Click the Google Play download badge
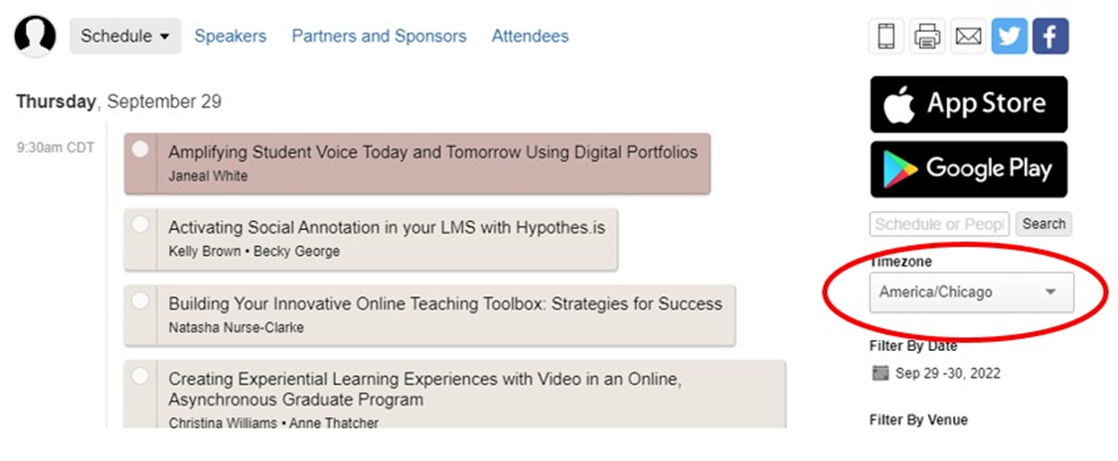1118x461 pixels. tap(968, 169)
